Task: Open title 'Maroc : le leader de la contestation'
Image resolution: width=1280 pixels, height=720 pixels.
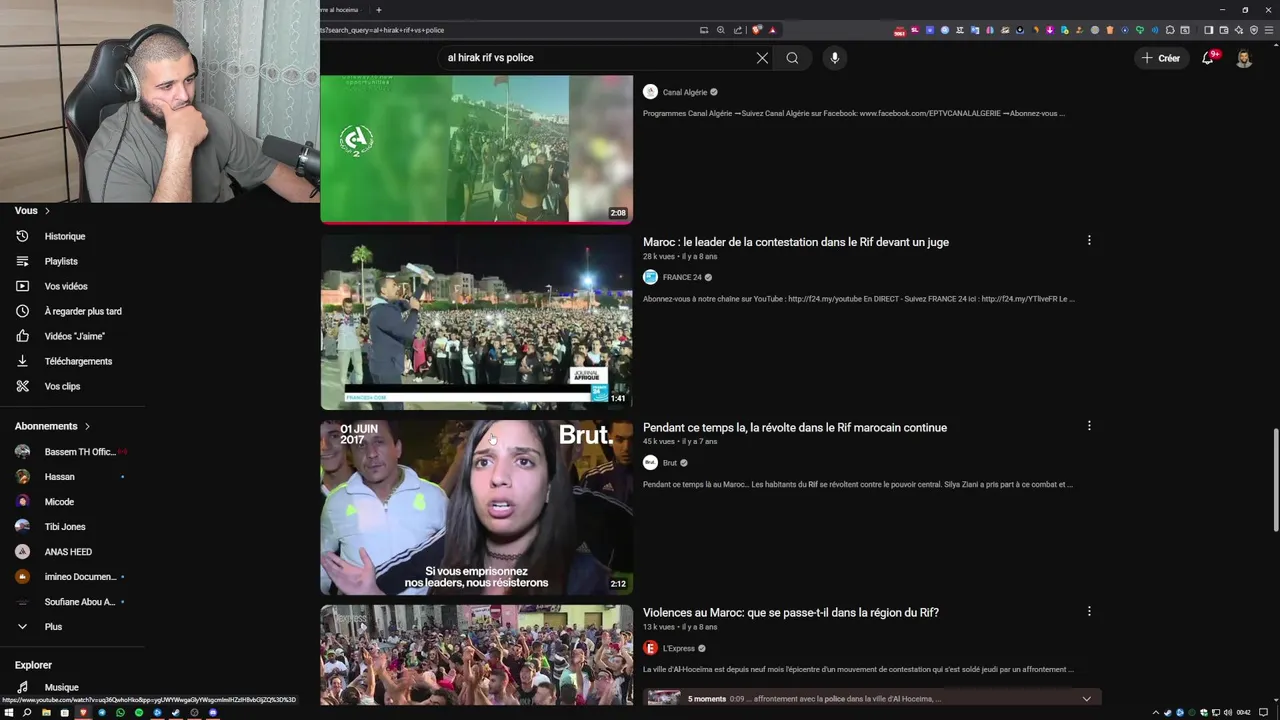Action: [x=796, y=242]
